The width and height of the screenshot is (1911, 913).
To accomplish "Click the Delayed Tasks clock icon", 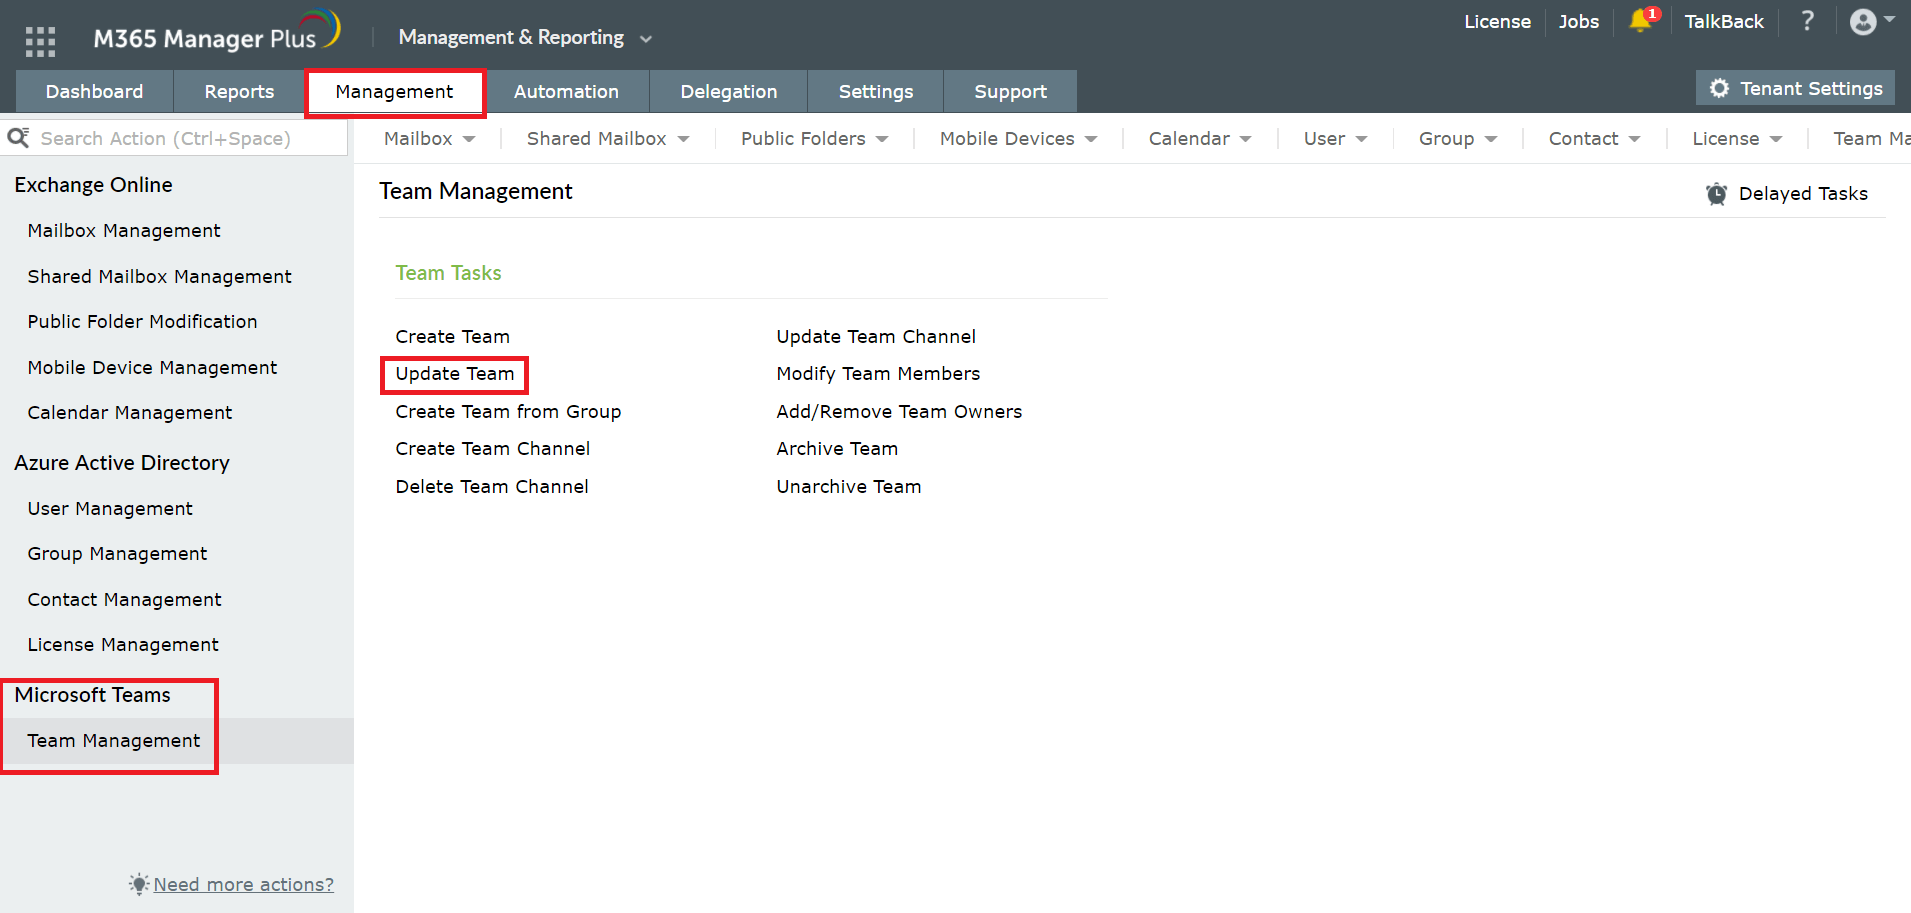I will point(1716,194).
